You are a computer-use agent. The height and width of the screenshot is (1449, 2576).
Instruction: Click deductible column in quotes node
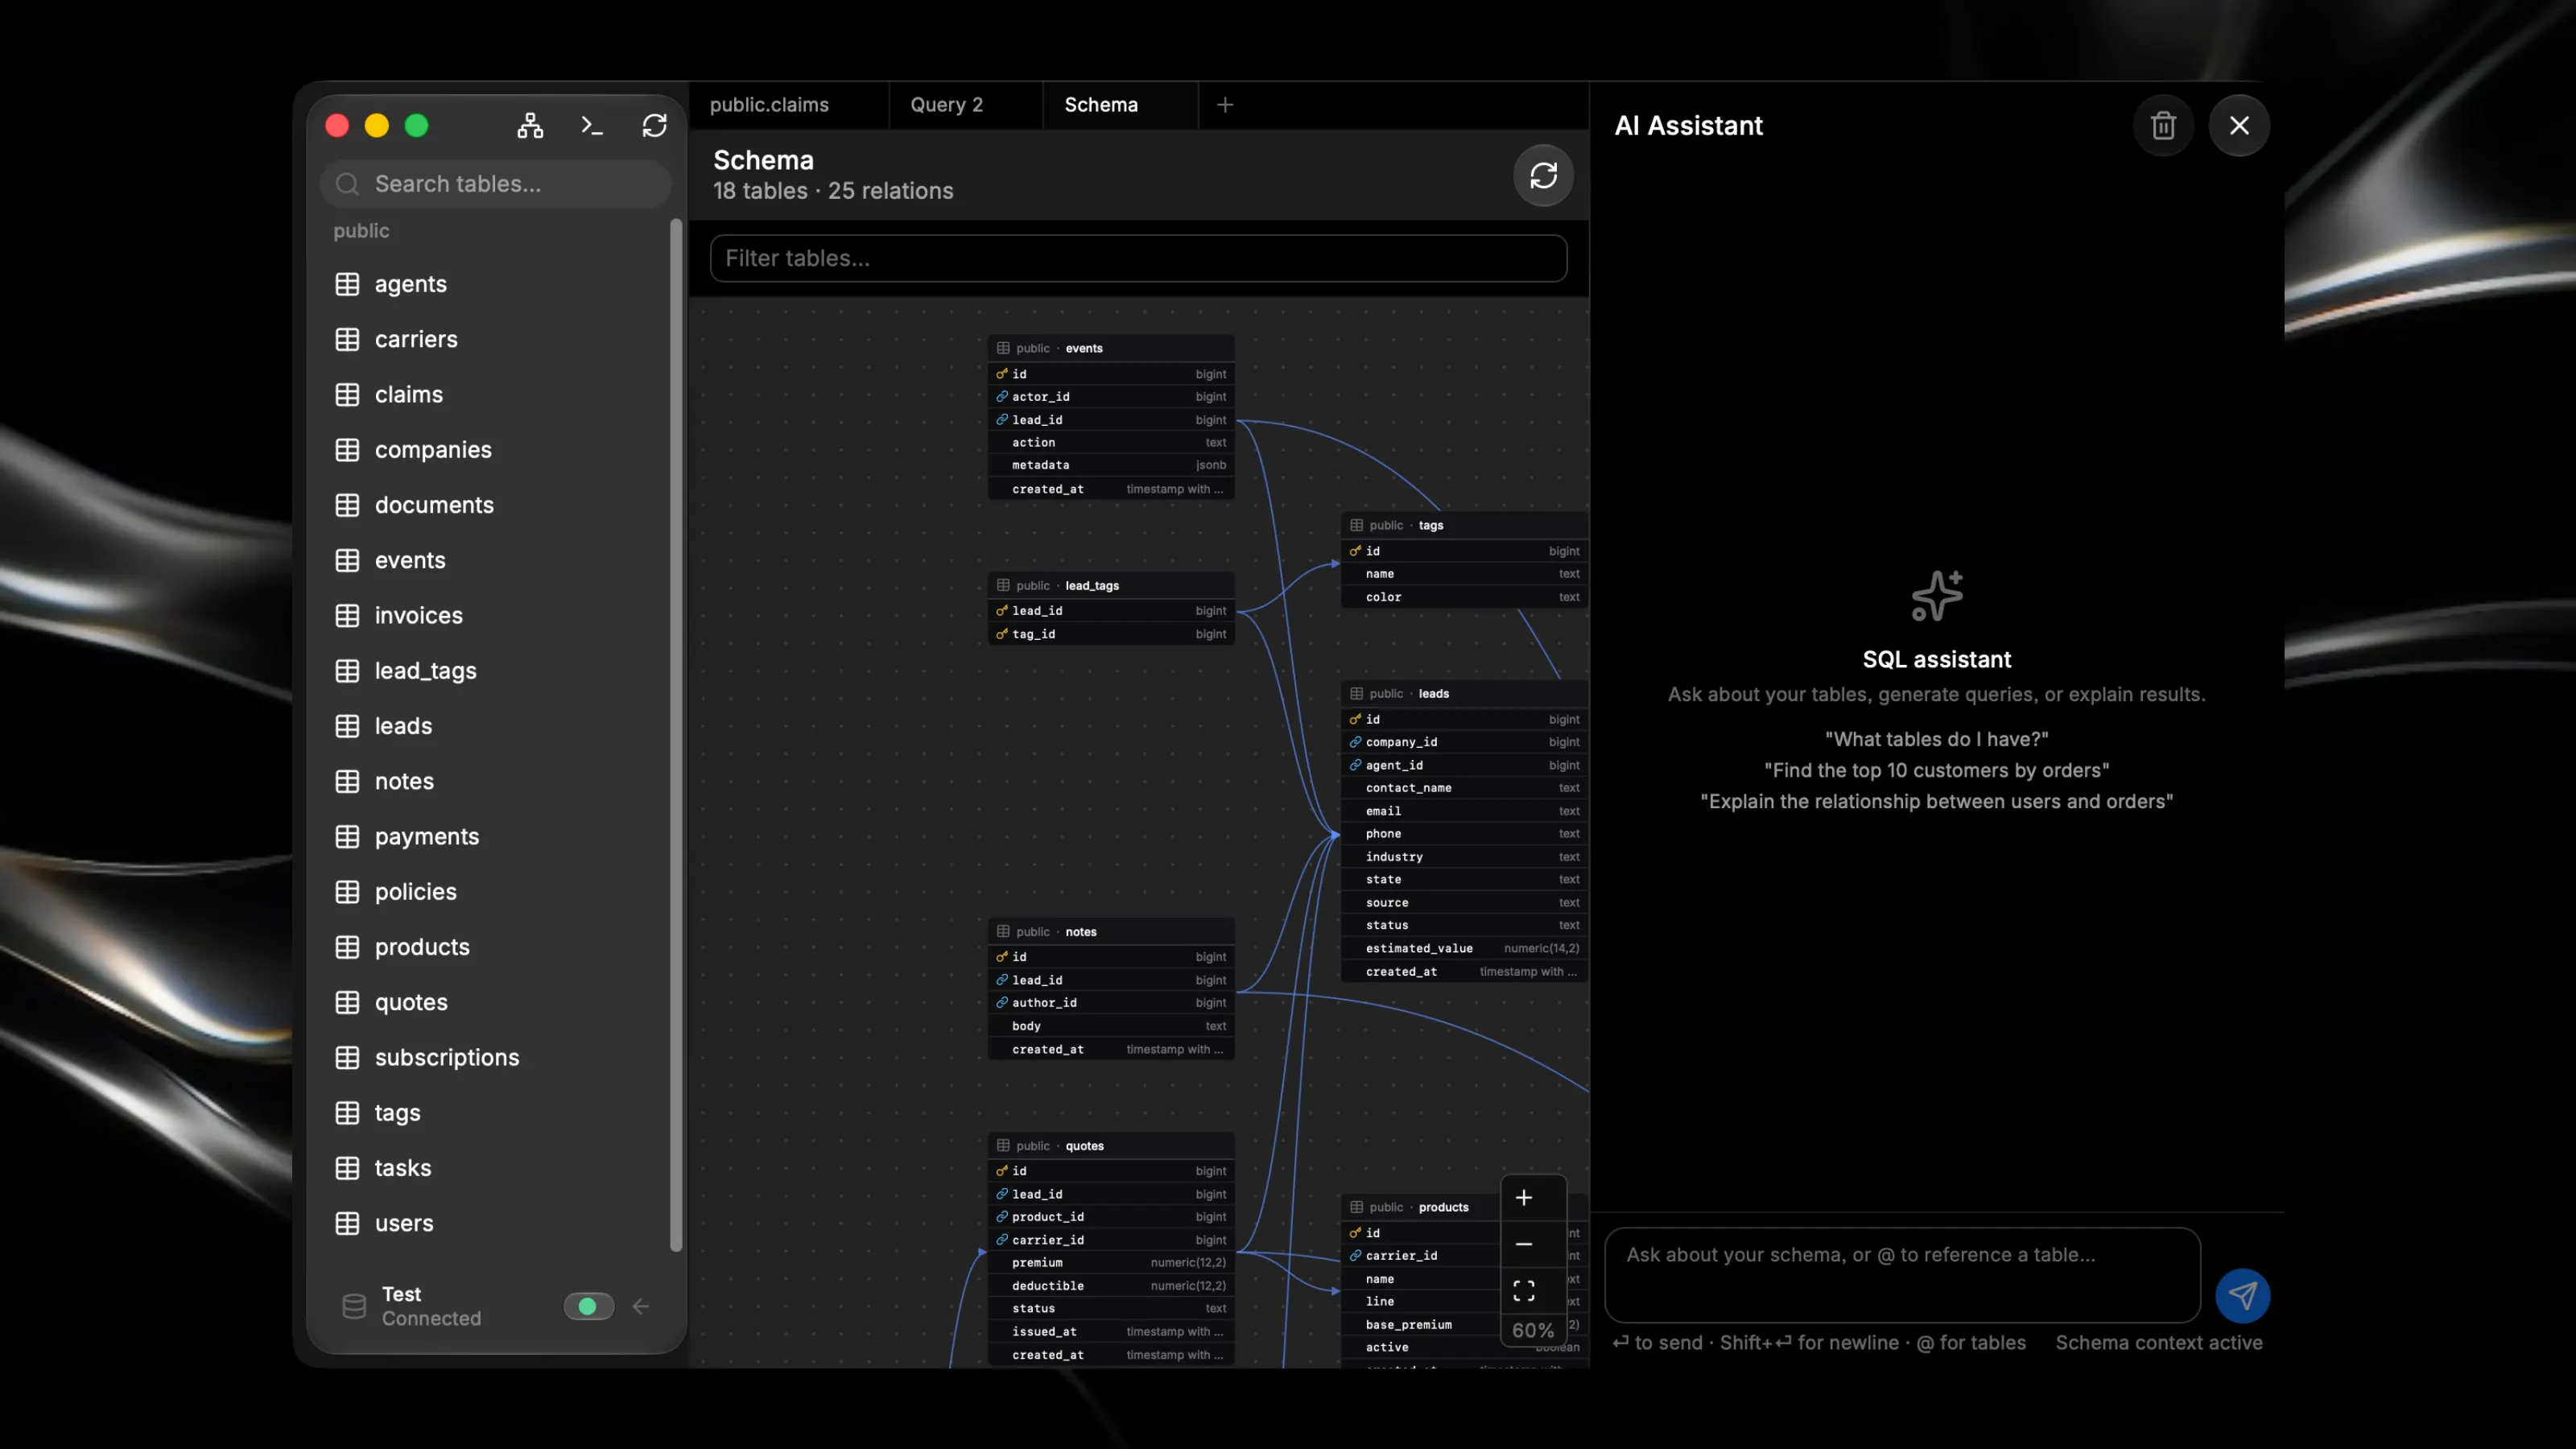[1111, 1286]
